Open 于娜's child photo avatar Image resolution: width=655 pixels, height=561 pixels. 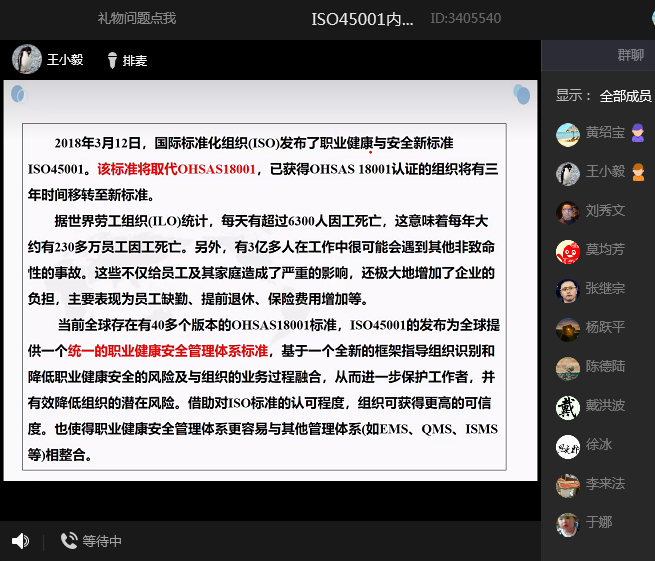pos(568,525)
